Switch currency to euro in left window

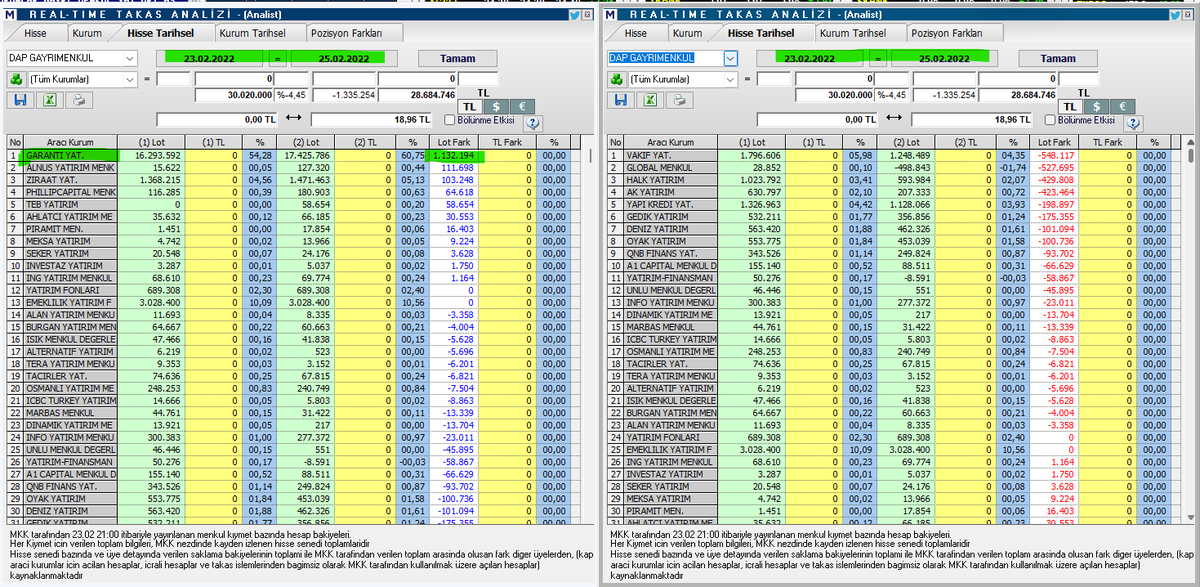(x=520, y=106)
